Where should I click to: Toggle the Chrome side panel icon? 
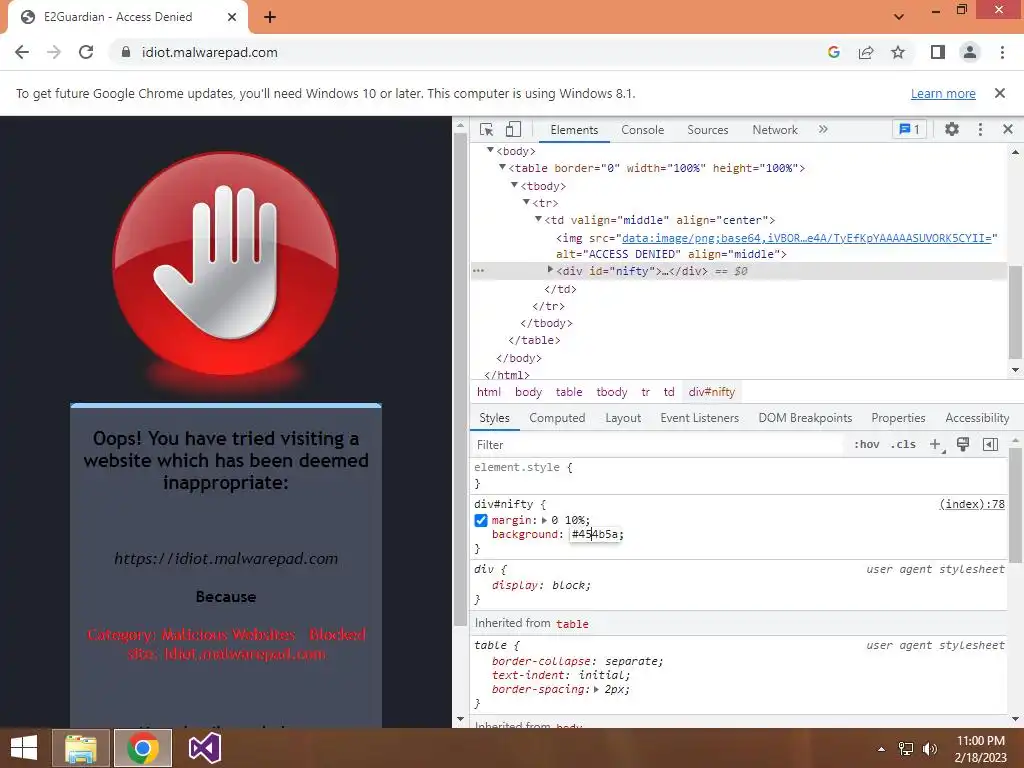938,52
